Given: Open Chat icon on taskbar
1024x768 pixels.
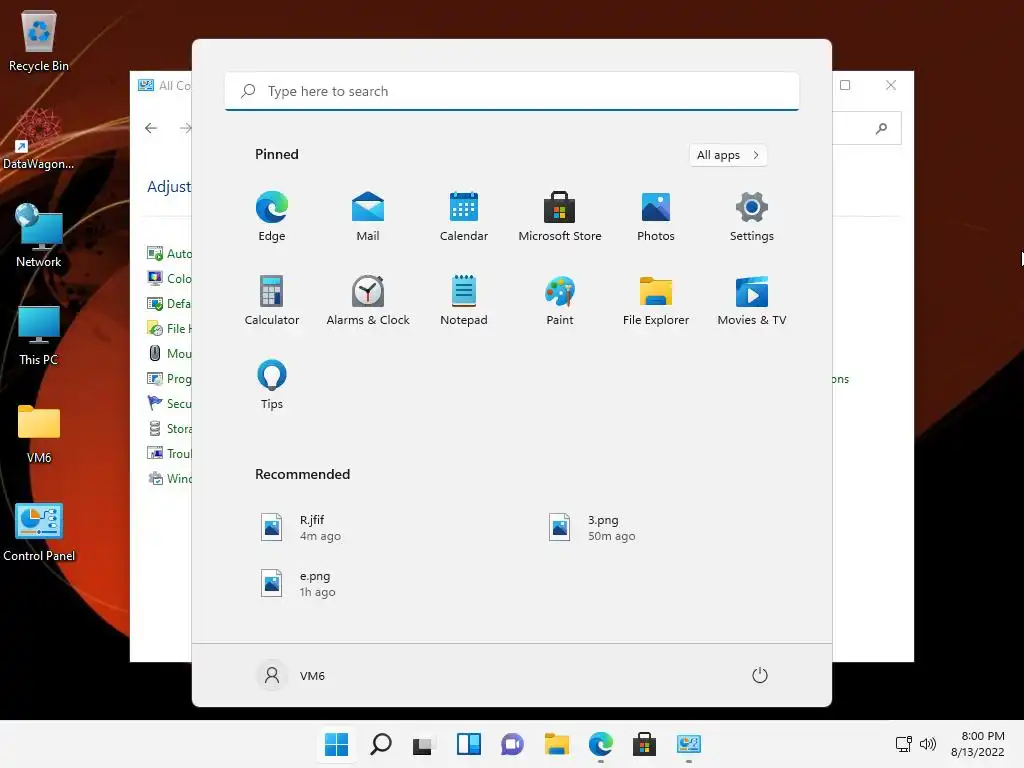Looking at the screenshot, I should [x=512, y=744].
